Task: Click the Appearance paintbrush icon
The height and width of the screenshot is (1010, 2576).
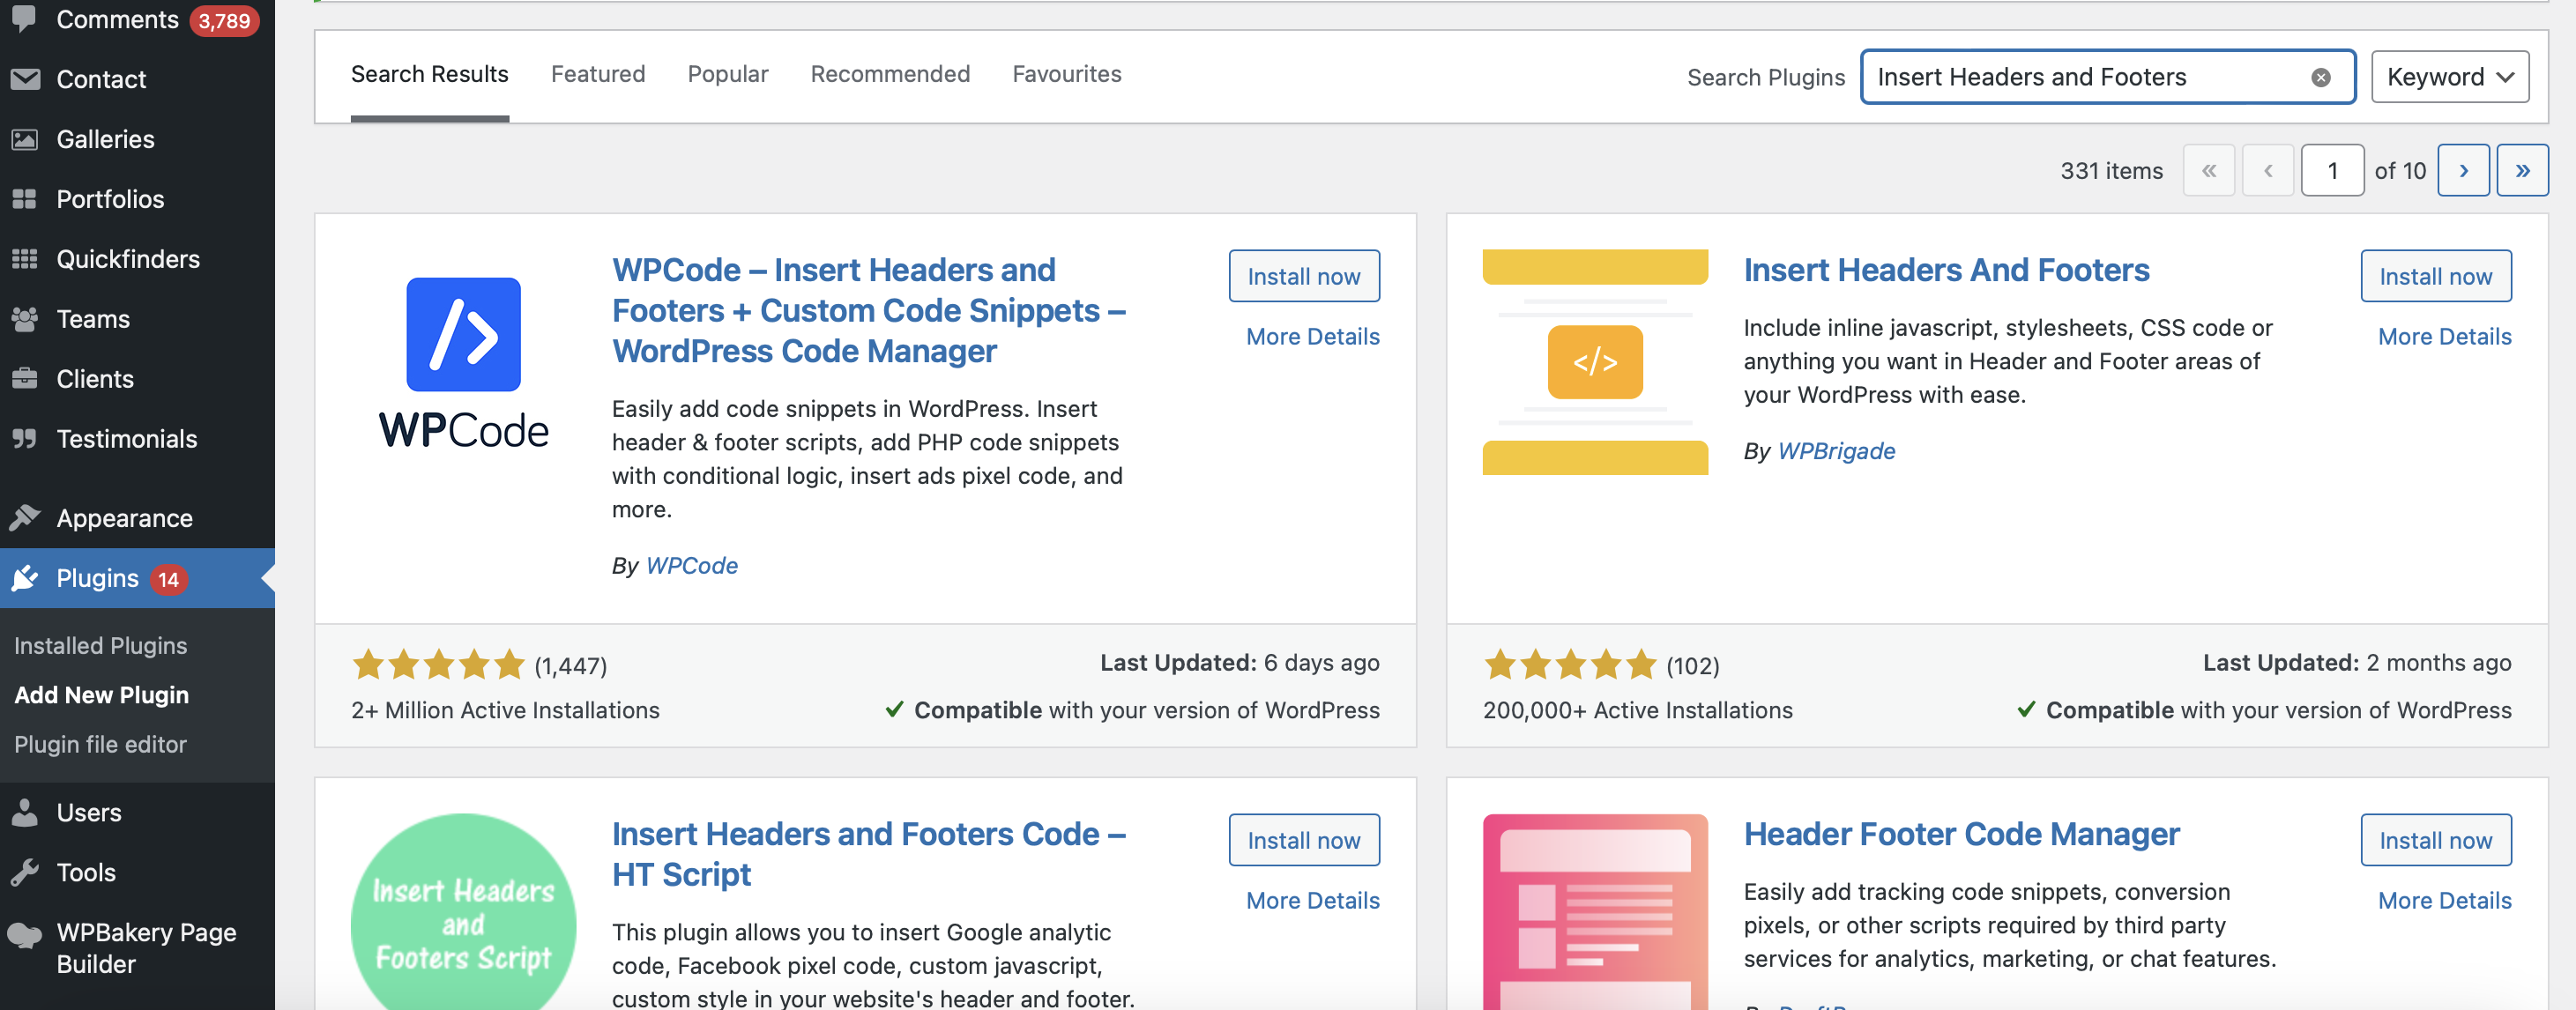Action: click(25, 518)
